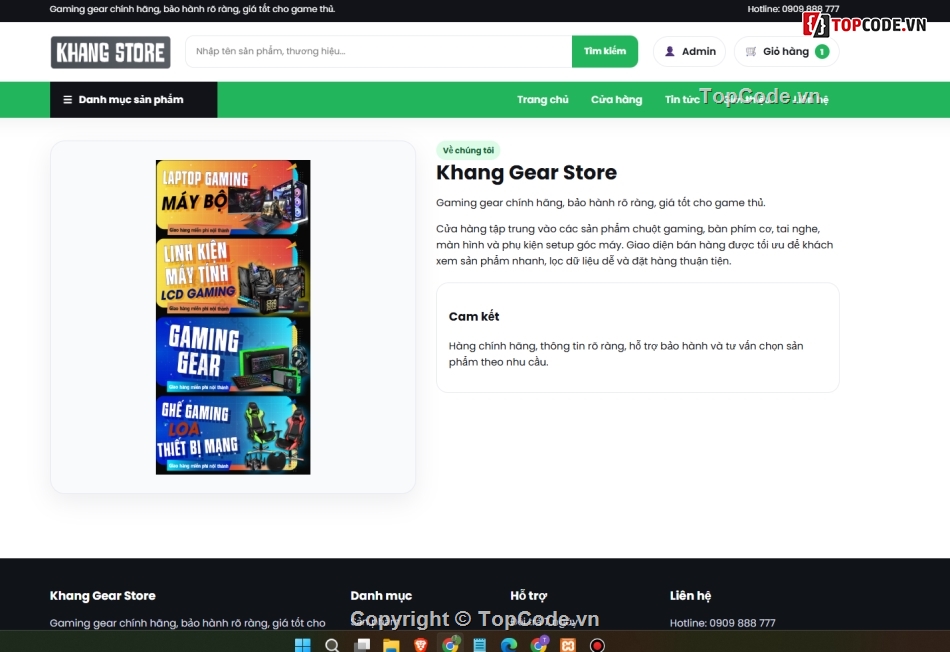Image resolution: width=950 pixels, height=652 pixels.
Task: Go to the Trang chủ menu item
Action: (x=542, y=99)
